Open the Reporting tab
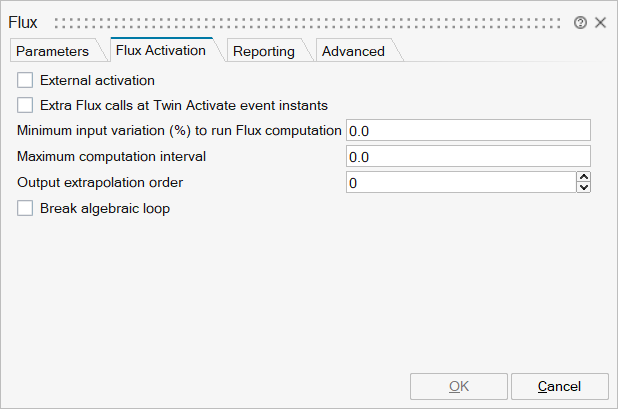This screenshot has width=618, height=409. pos(263,51)
